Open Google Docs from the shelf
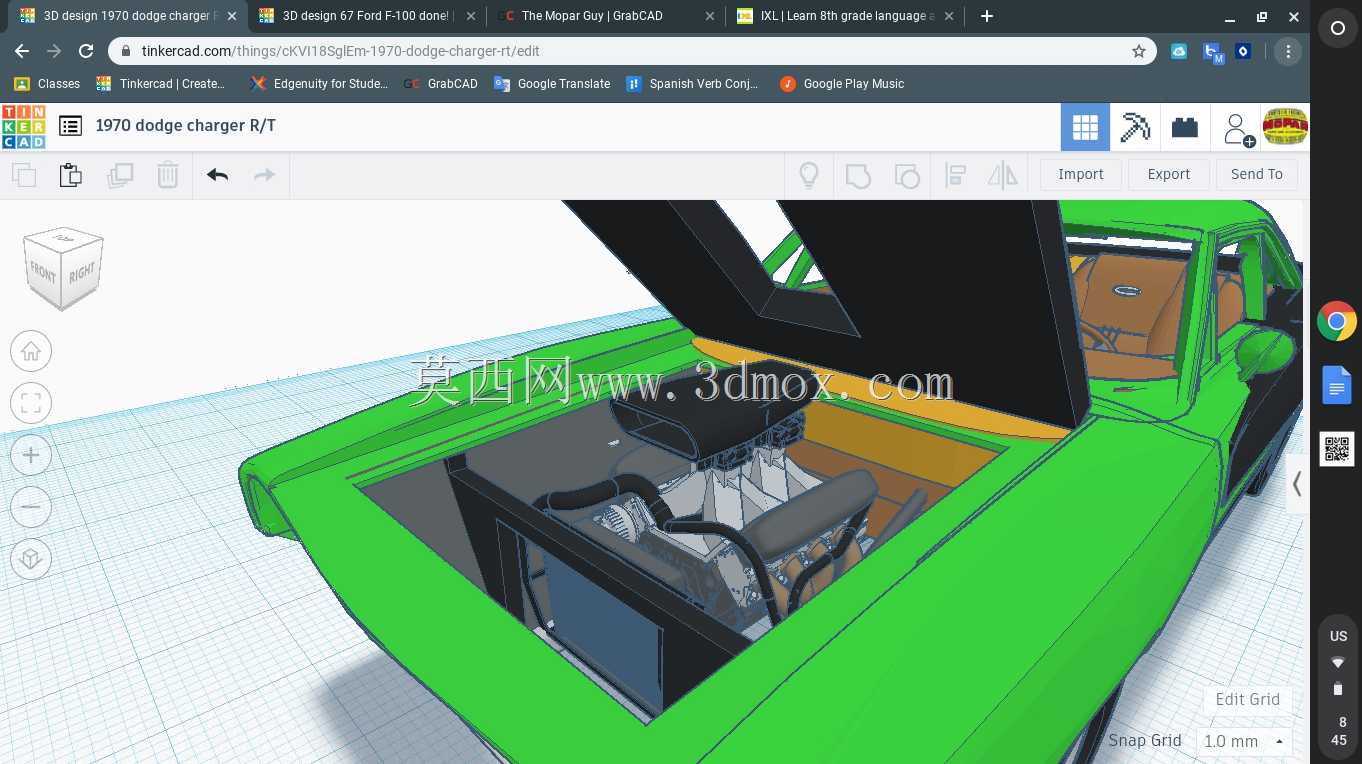The image size is (1362, 764). [x=1337, y=385]
